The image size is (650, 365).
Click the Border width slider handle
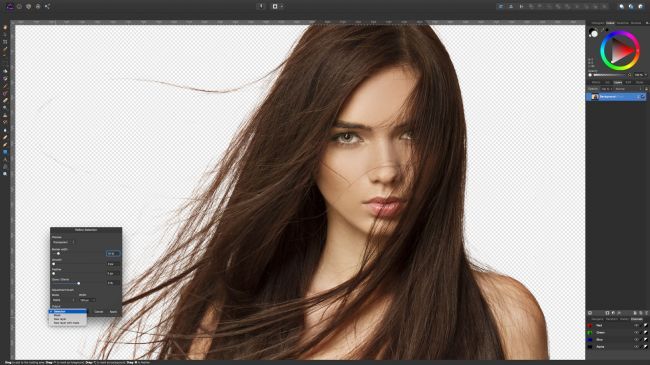[x=58, y=253]
